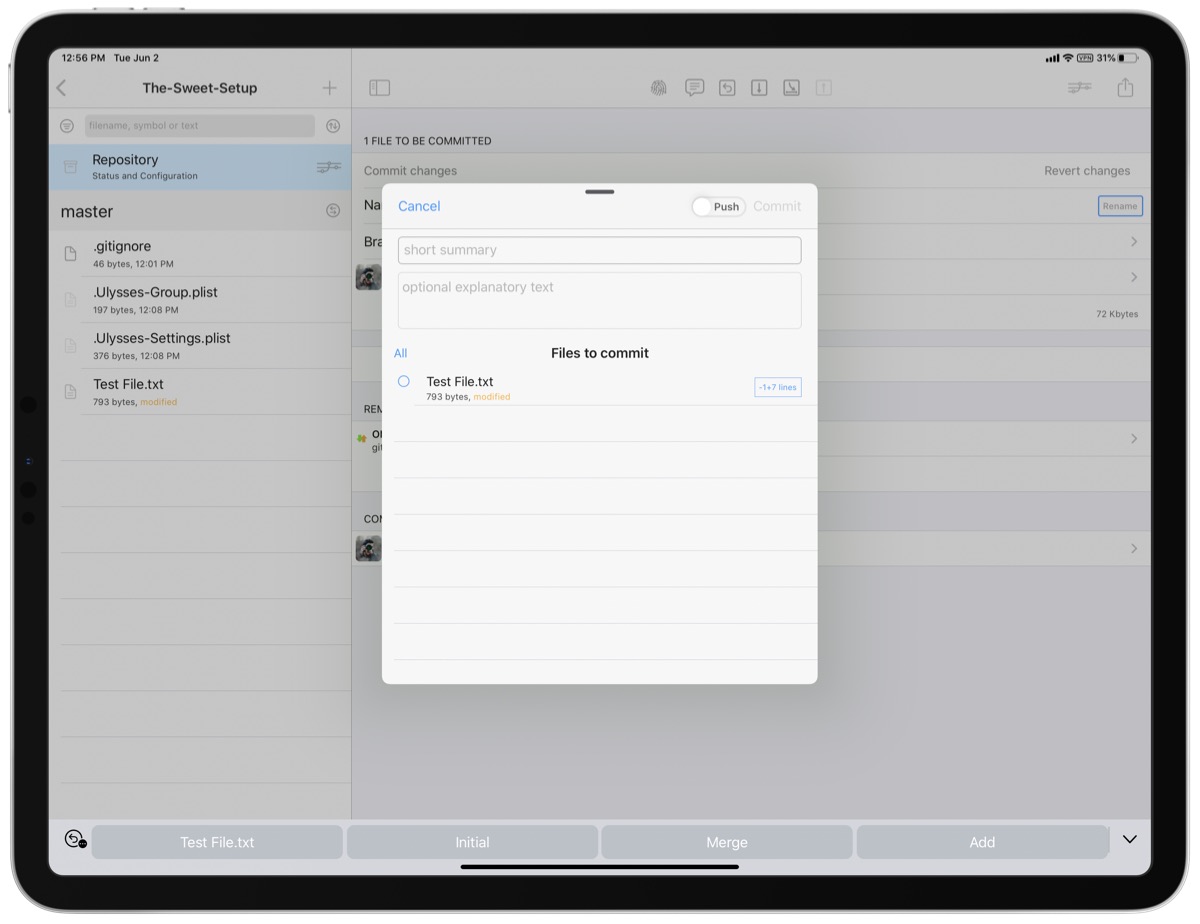Click the "12:56 PM" clock in status bar
This screenshot has width=1200, height=924.
(83, 58)
